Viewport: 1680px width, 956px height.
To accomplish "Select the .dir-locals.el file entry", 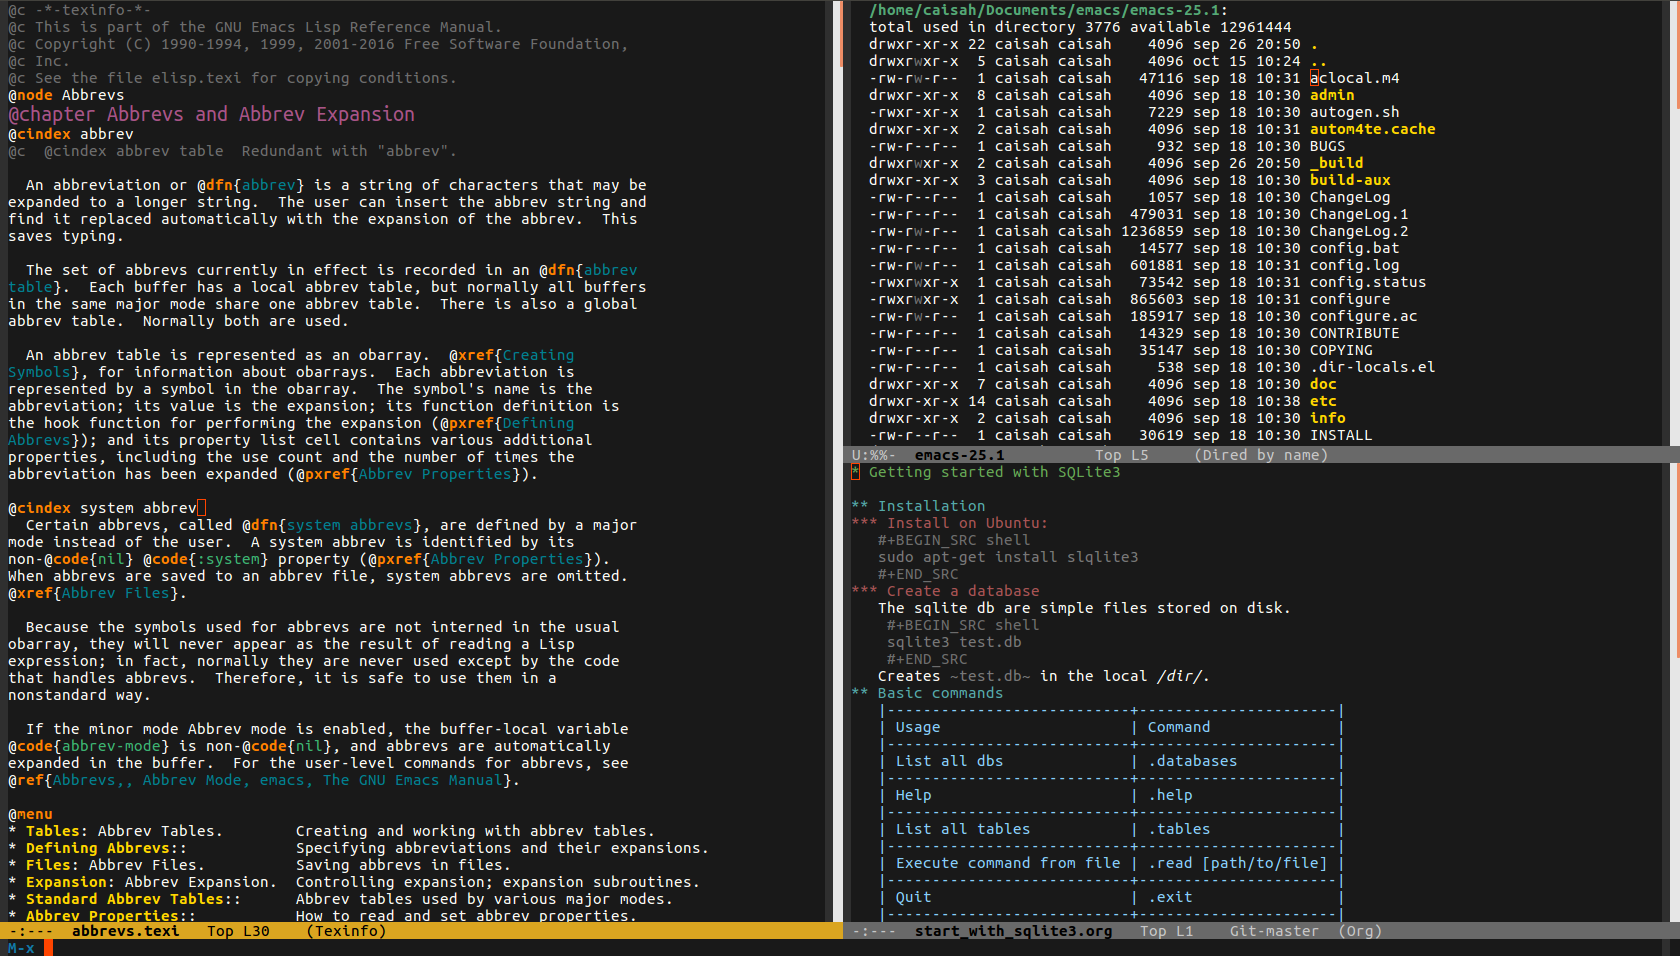I will pyautogui.click(x=1372, y=367).
